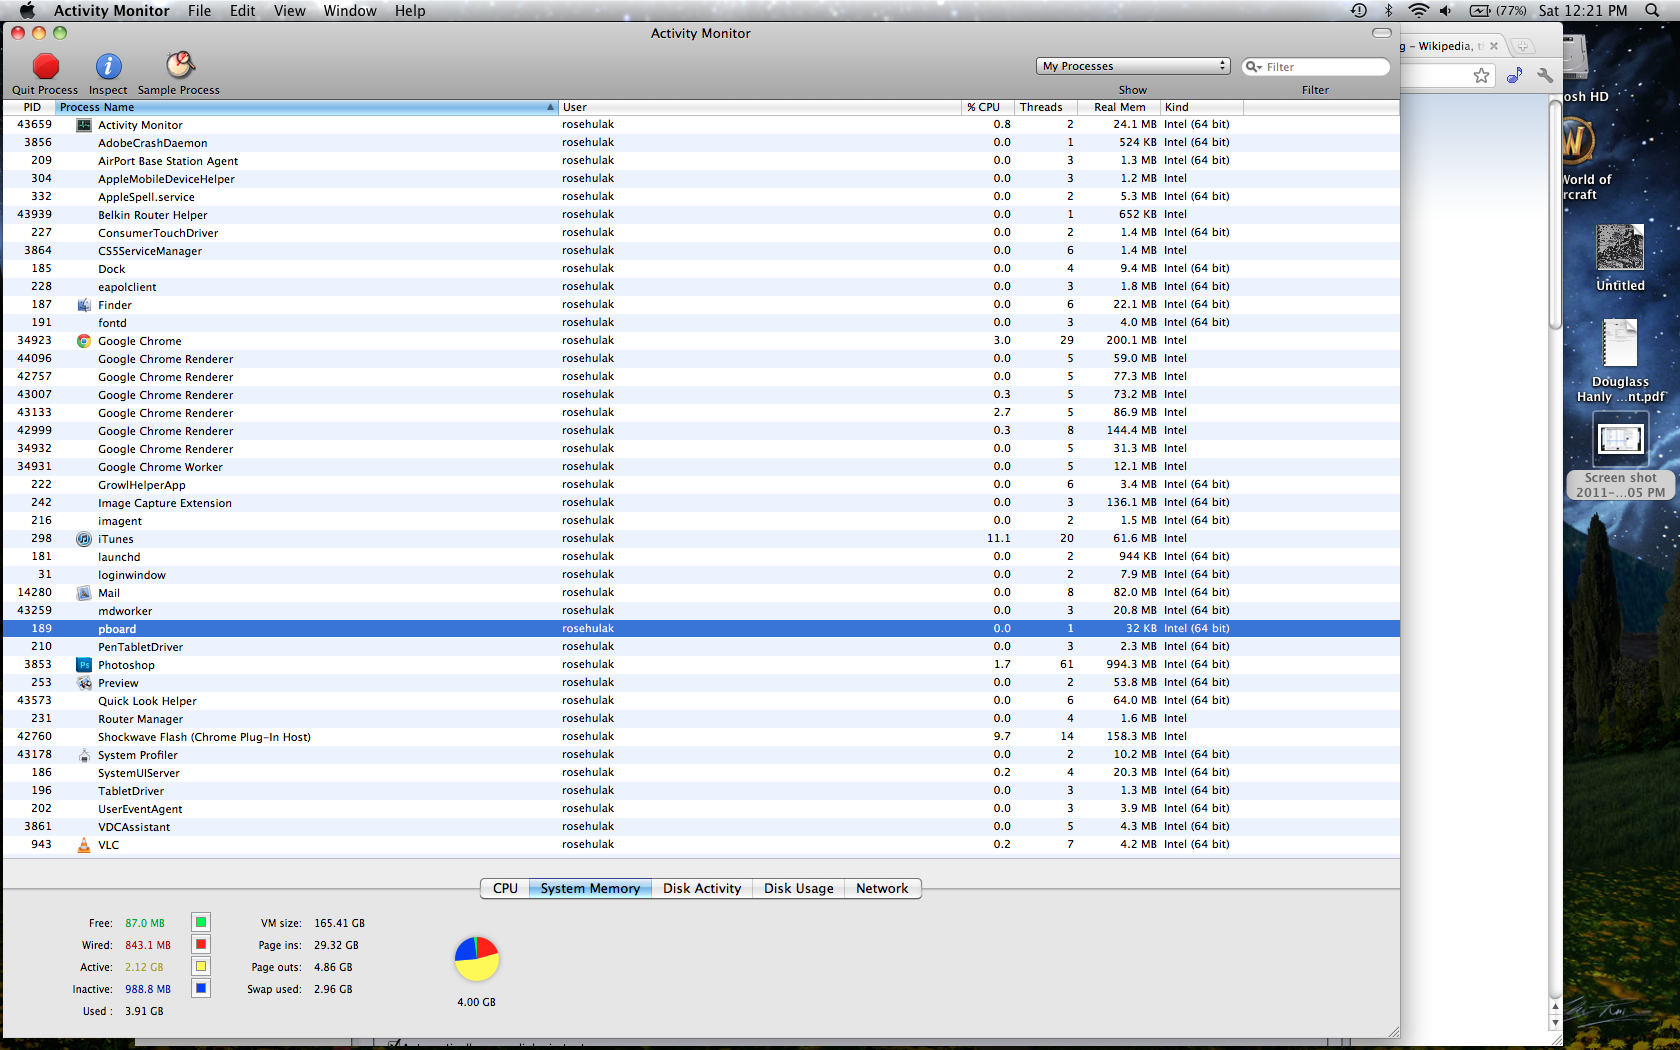
Task: Select the Screen shot file on desktop
Action: 1620,456
